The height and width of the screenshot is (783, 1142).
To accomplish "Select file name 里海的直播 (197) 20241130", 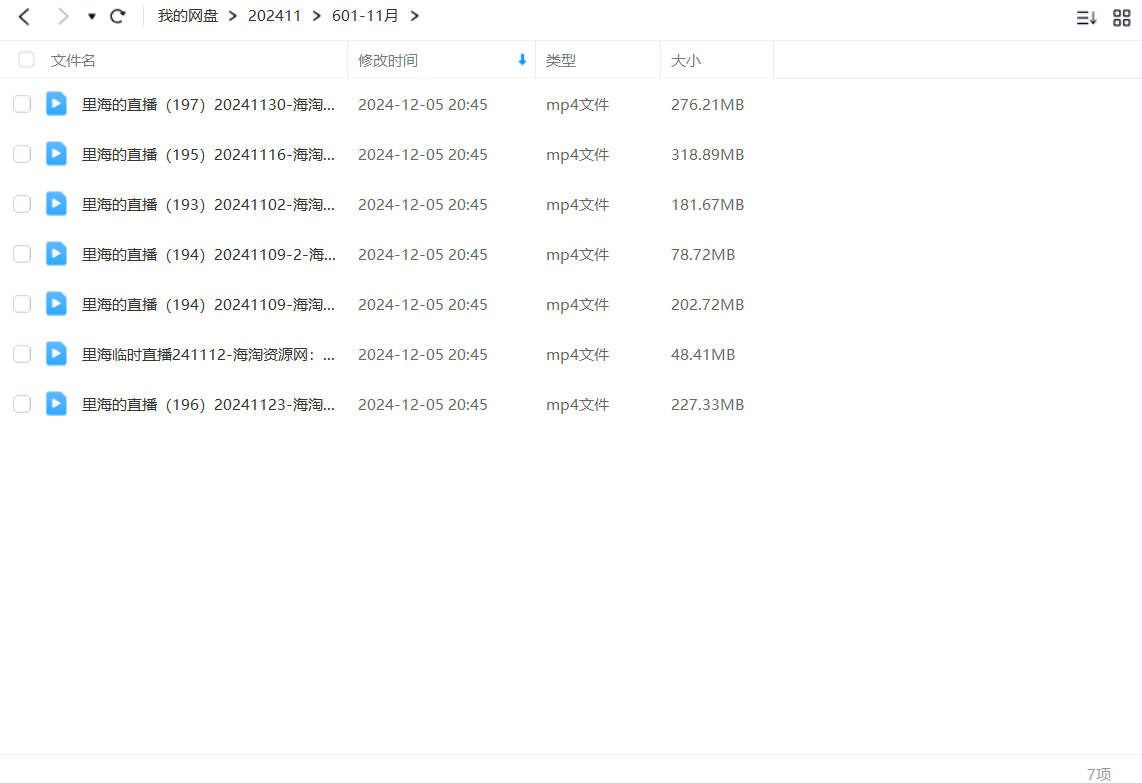I will coord(208,105).
